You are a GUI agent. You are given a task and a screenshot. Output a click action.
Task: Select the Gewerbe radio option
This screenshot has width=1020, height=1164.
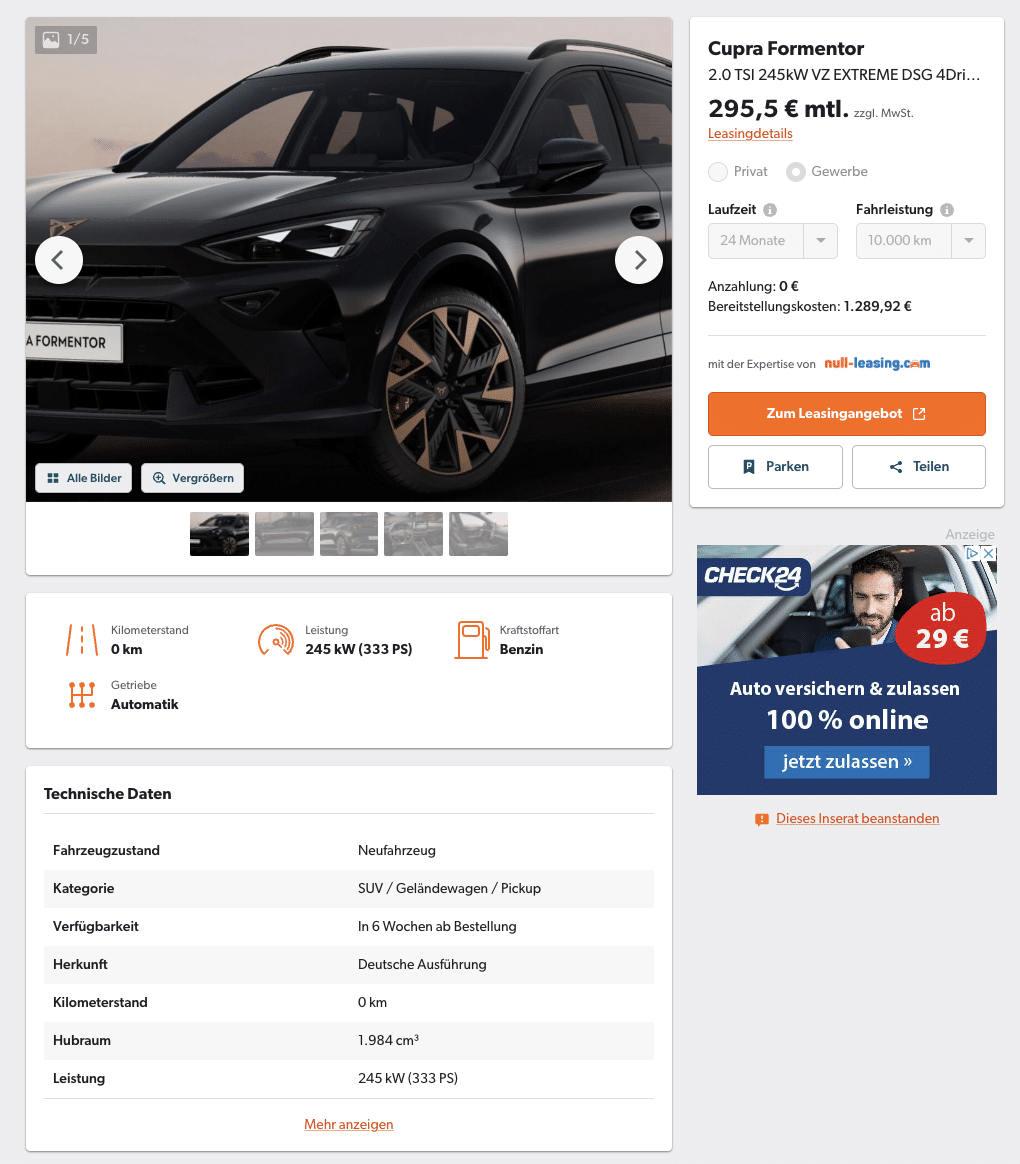[x=796, y=171]
